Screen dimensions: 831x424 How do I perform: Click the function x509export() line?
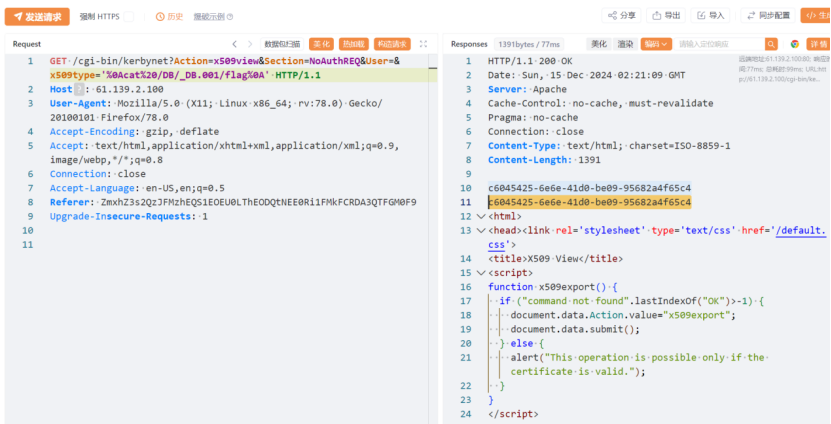point(553,287)
